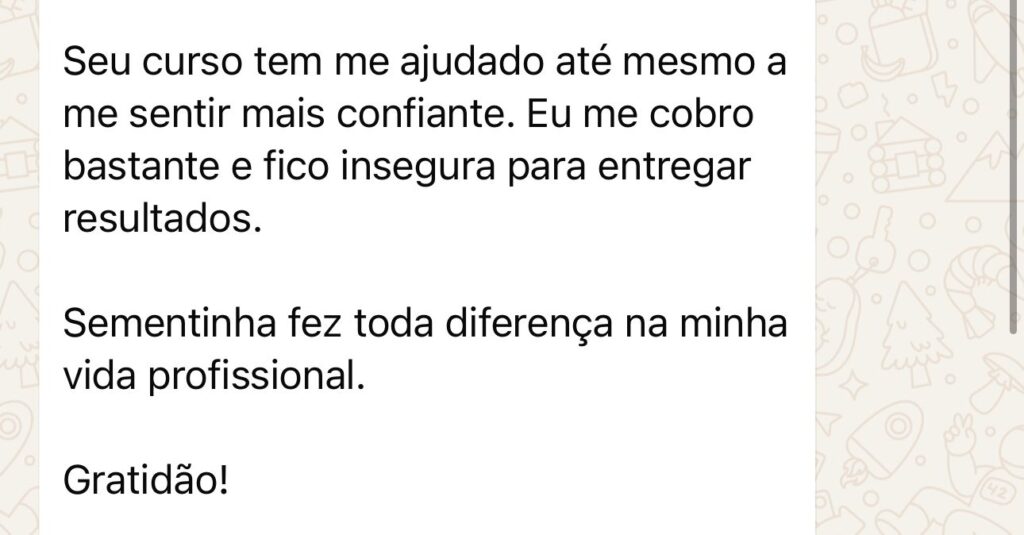The height and width of the screenshot is (535, 1024).
Task: Click the word 'entregar' in the message
Action: (x=674, y=169)
